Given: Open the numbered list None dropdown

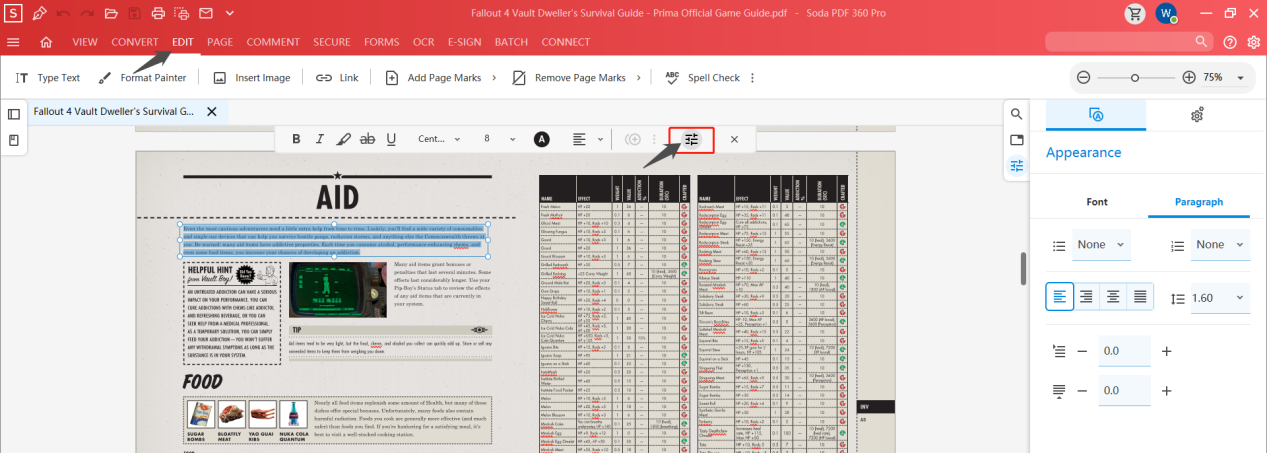Looking at the screenshot, I should (1221, 244).
